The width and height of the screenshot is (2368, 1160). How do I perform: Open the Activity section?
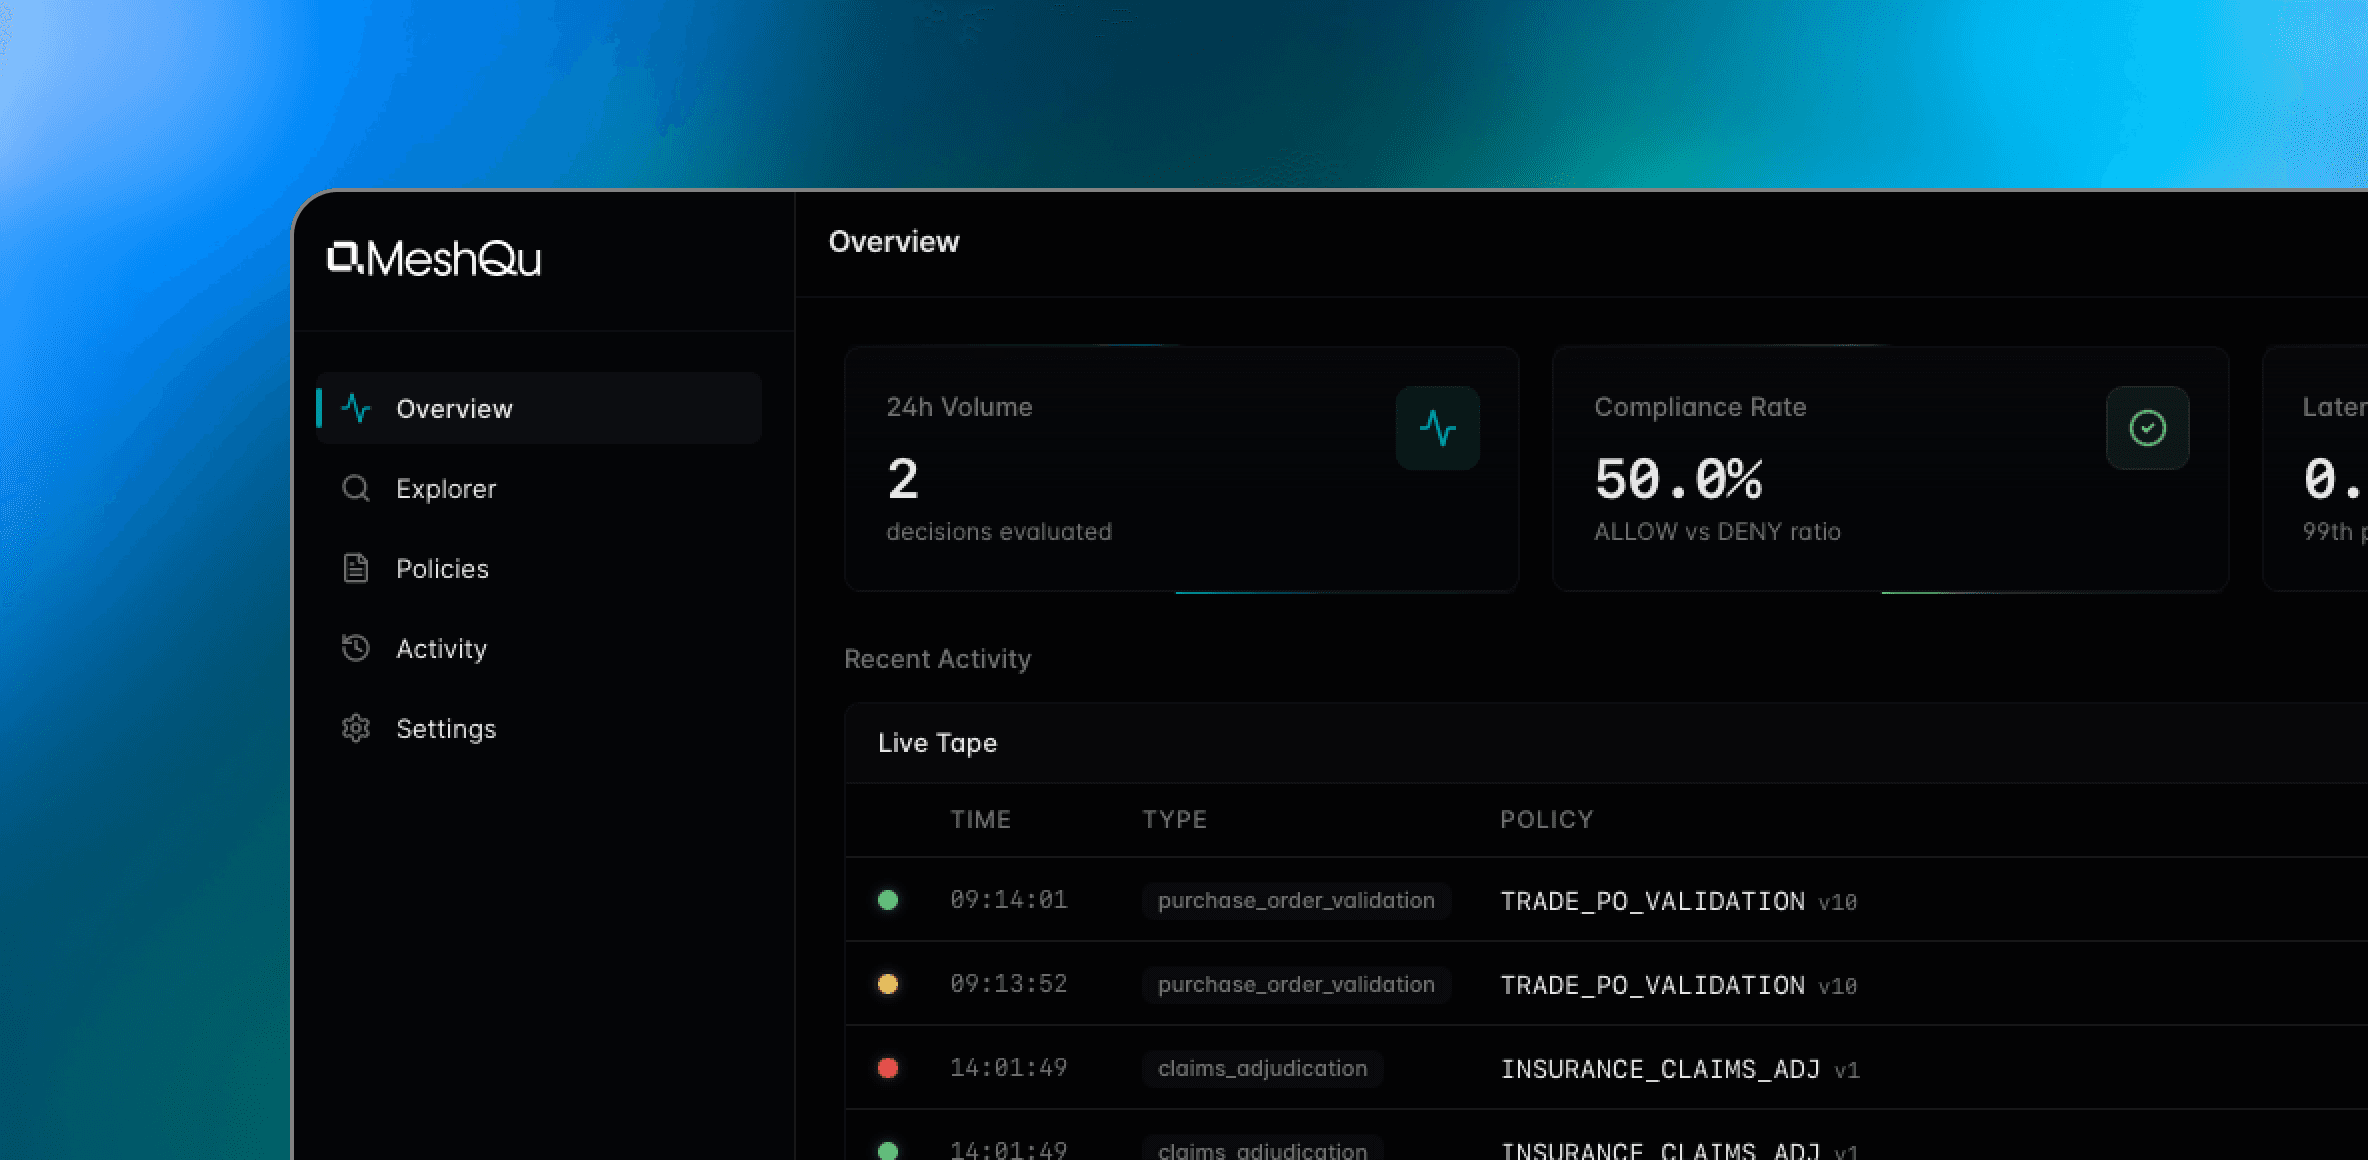[441, 649]
